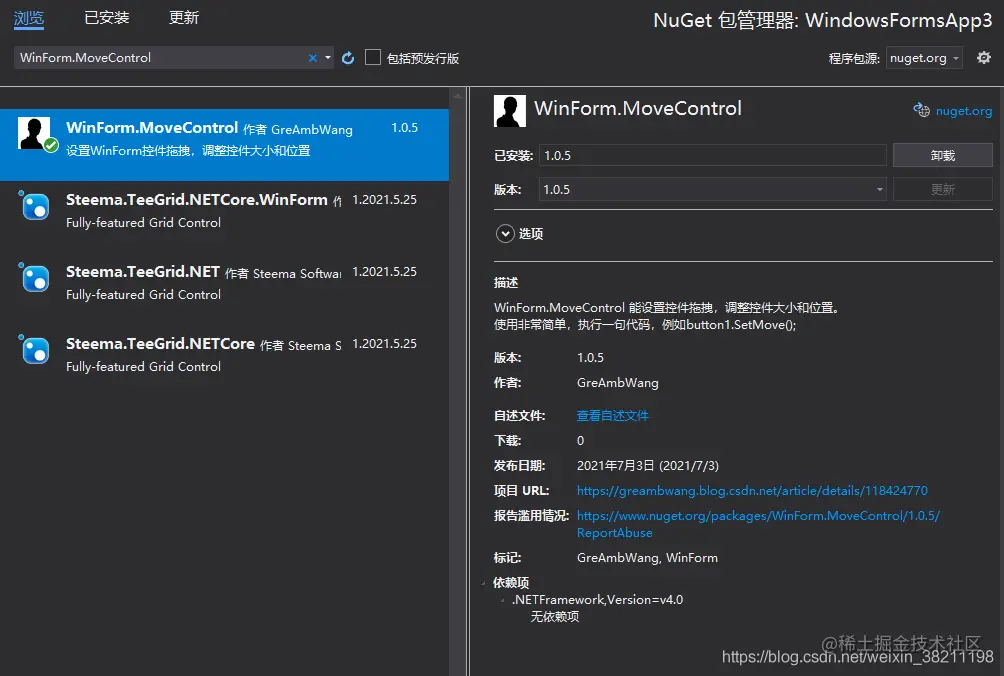The image size is (1004, 676).
Task: Select Steema.TeeGrid.NETCore package title
Action: (160, 344)
